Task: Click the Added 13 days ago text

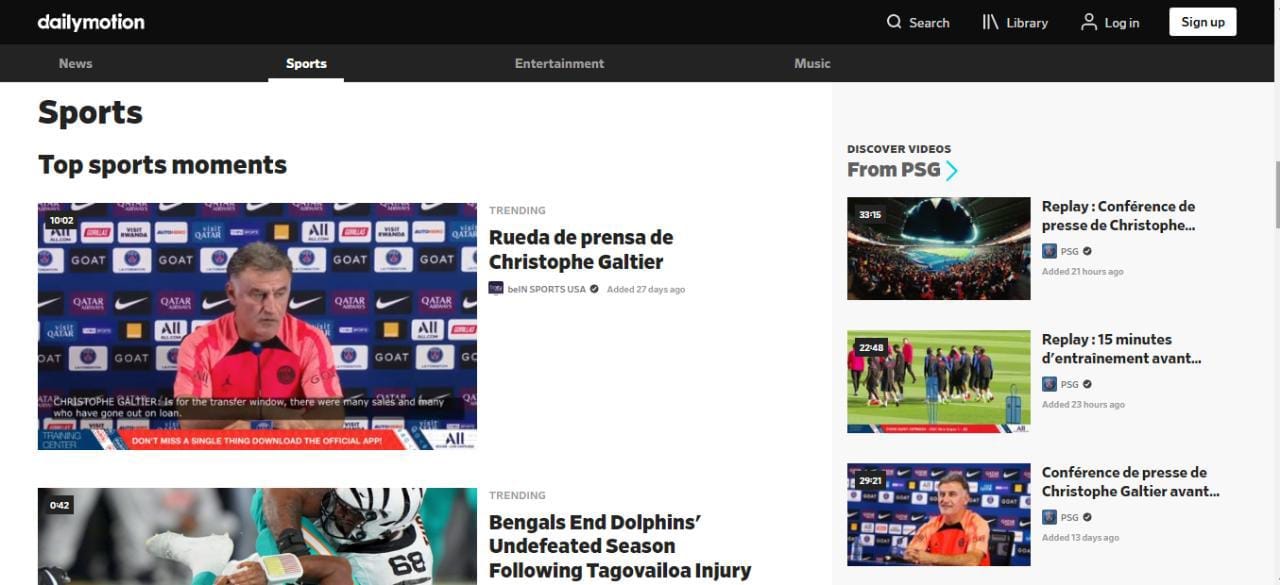Action: pyautogui.click(x=1080, y=538)
